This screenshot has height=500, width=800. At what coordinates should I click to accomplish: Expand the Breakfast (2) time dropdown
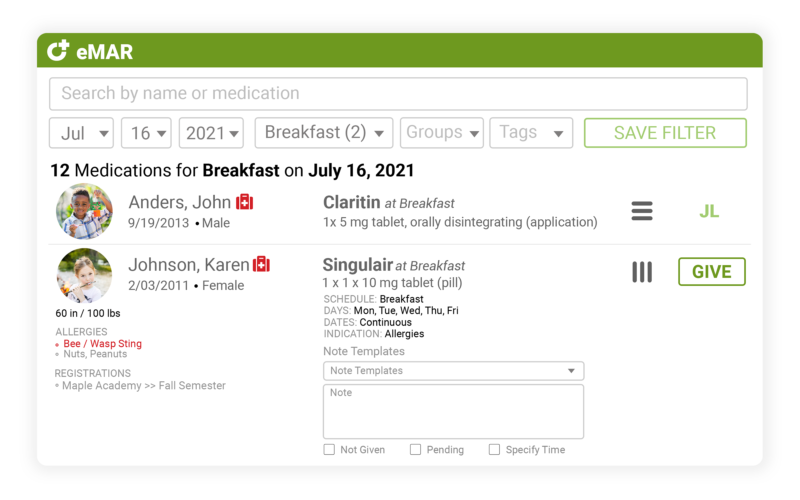point(324,133)
